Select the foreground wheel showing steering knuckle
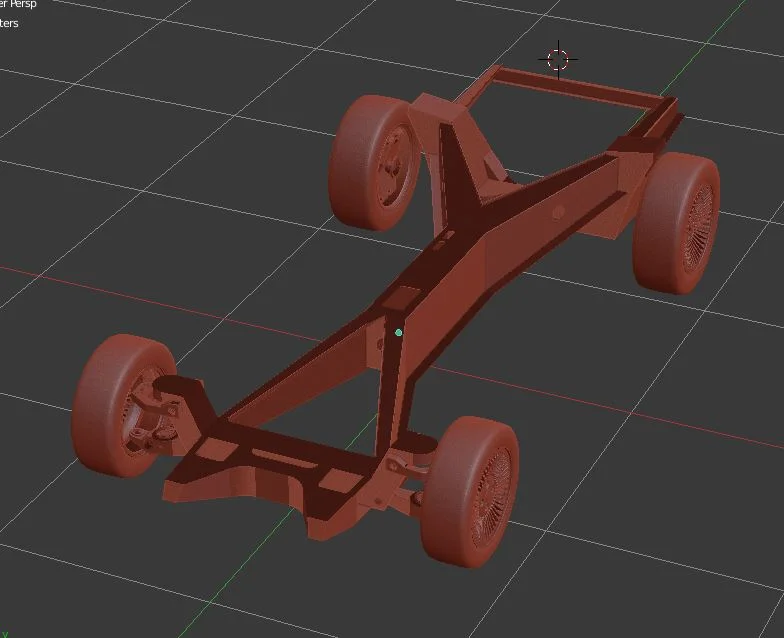The image size is (784, 638). coord(124,405)
